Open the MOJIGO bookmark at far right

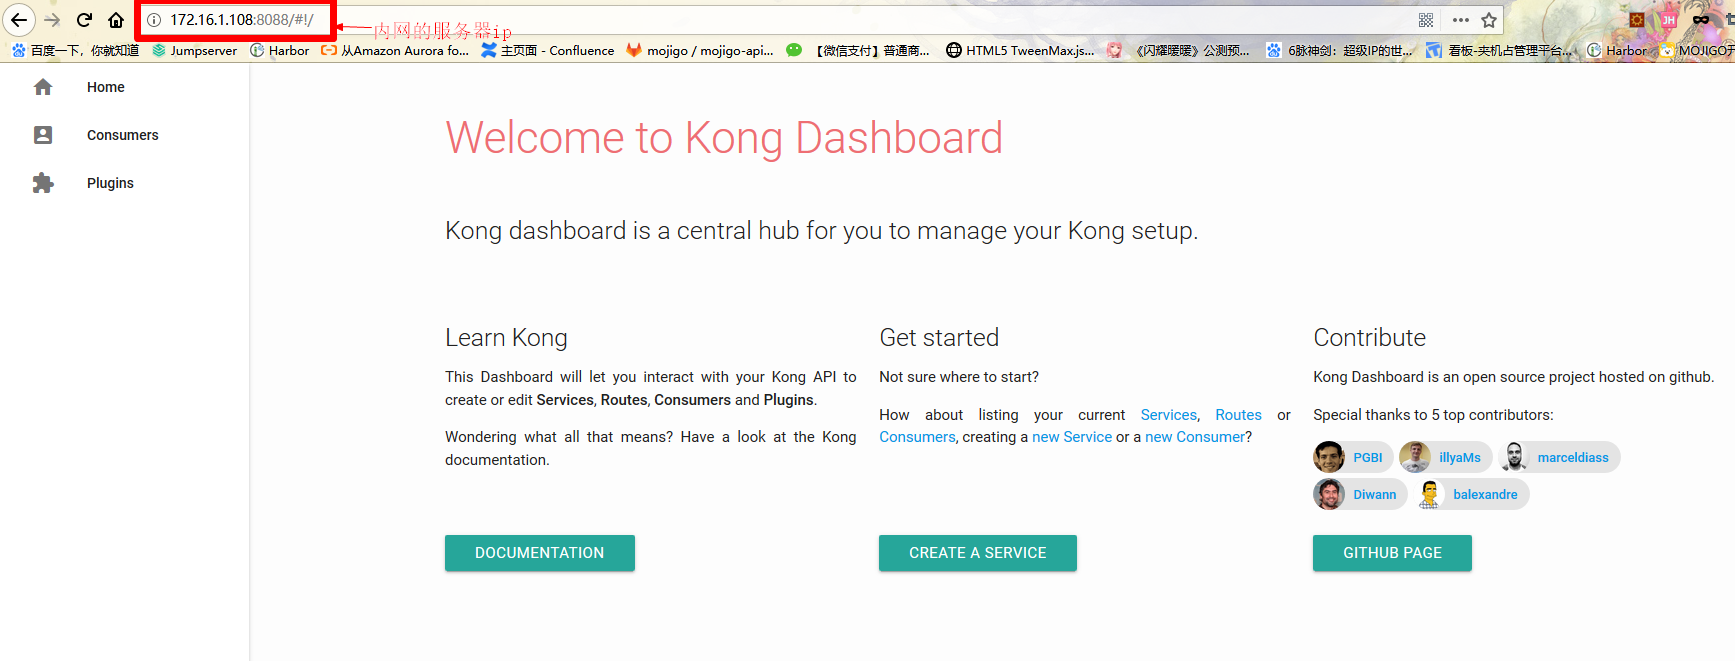pos(1698,50)
